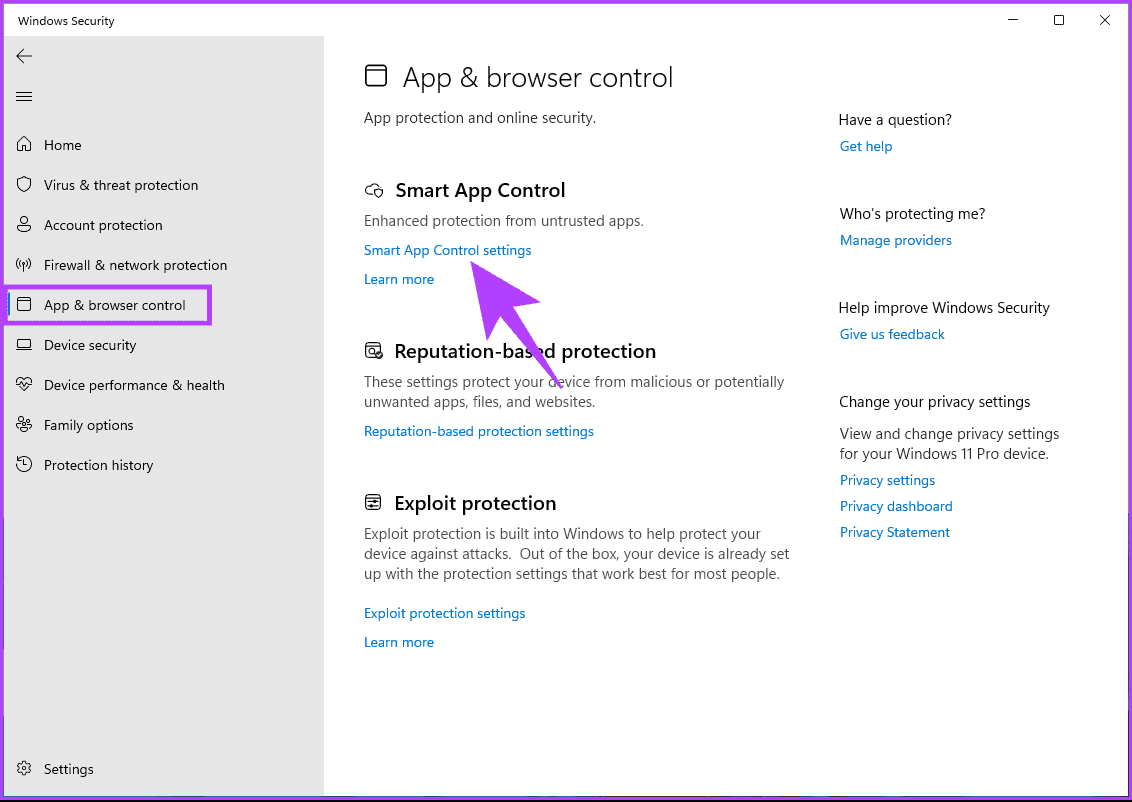Open Exploit protection settings link

(444, 613)
